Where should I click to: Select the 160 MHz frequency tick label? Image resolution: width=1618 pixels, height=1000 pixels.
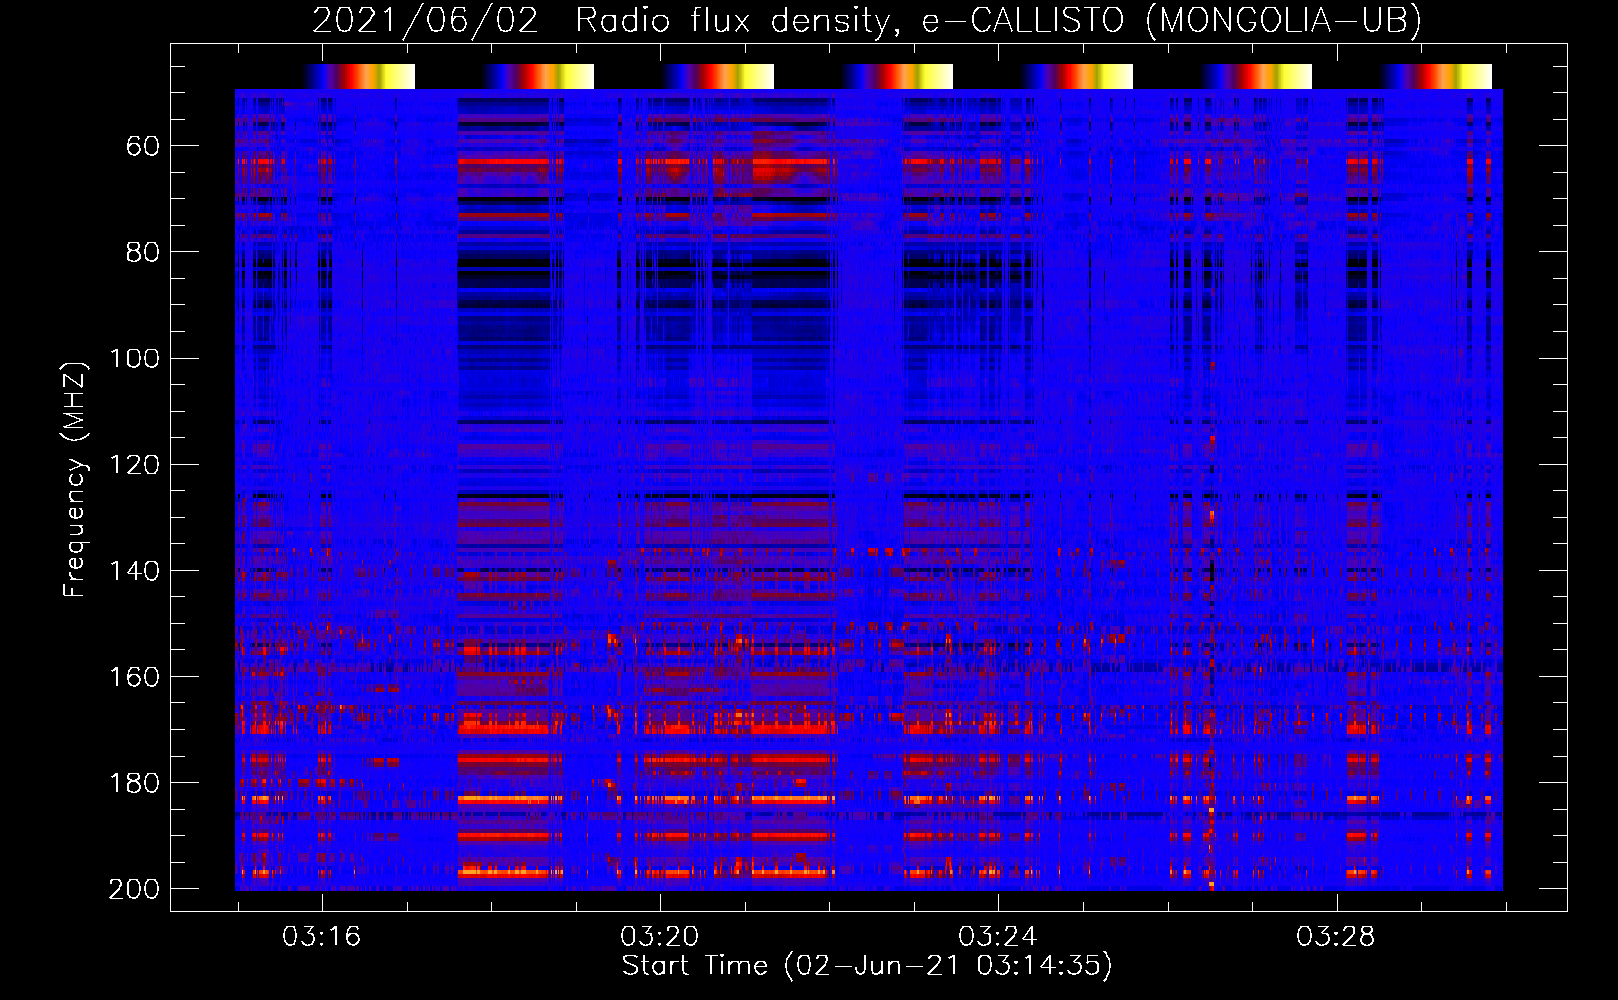[134, 677]
